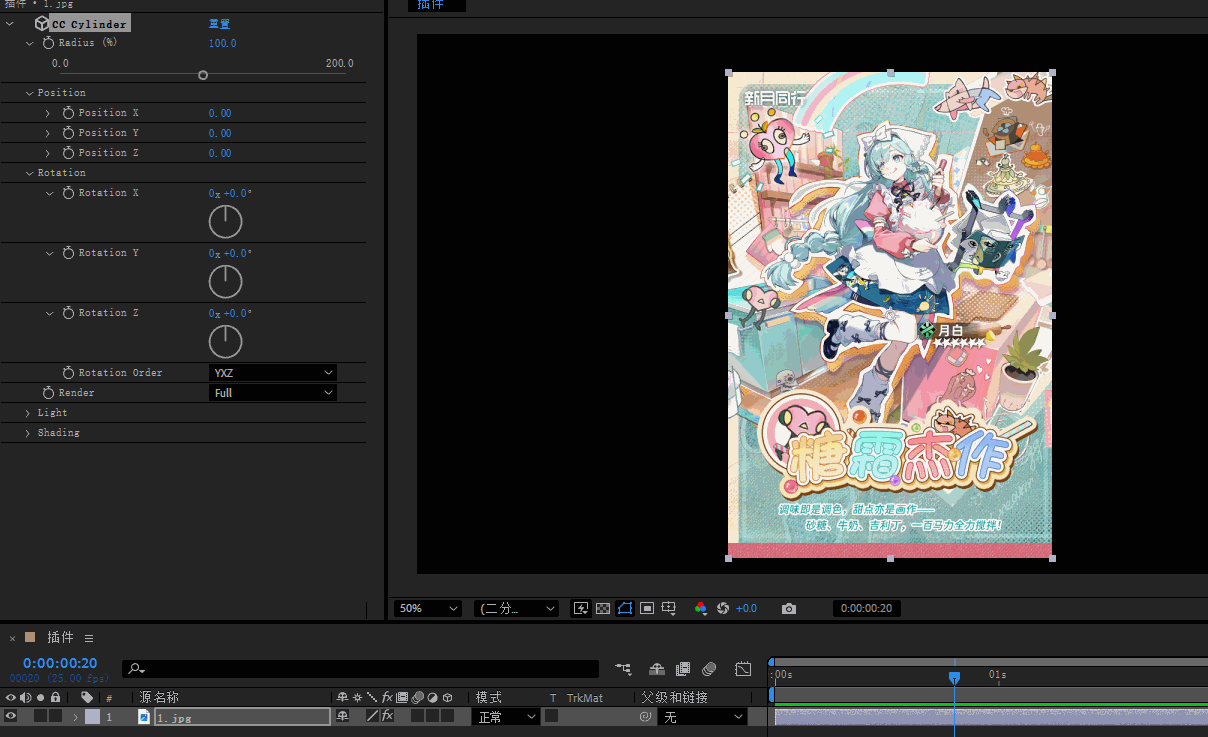
Task: Hide layer 1.jpg with eye toggle
Action: click(11, 716)
